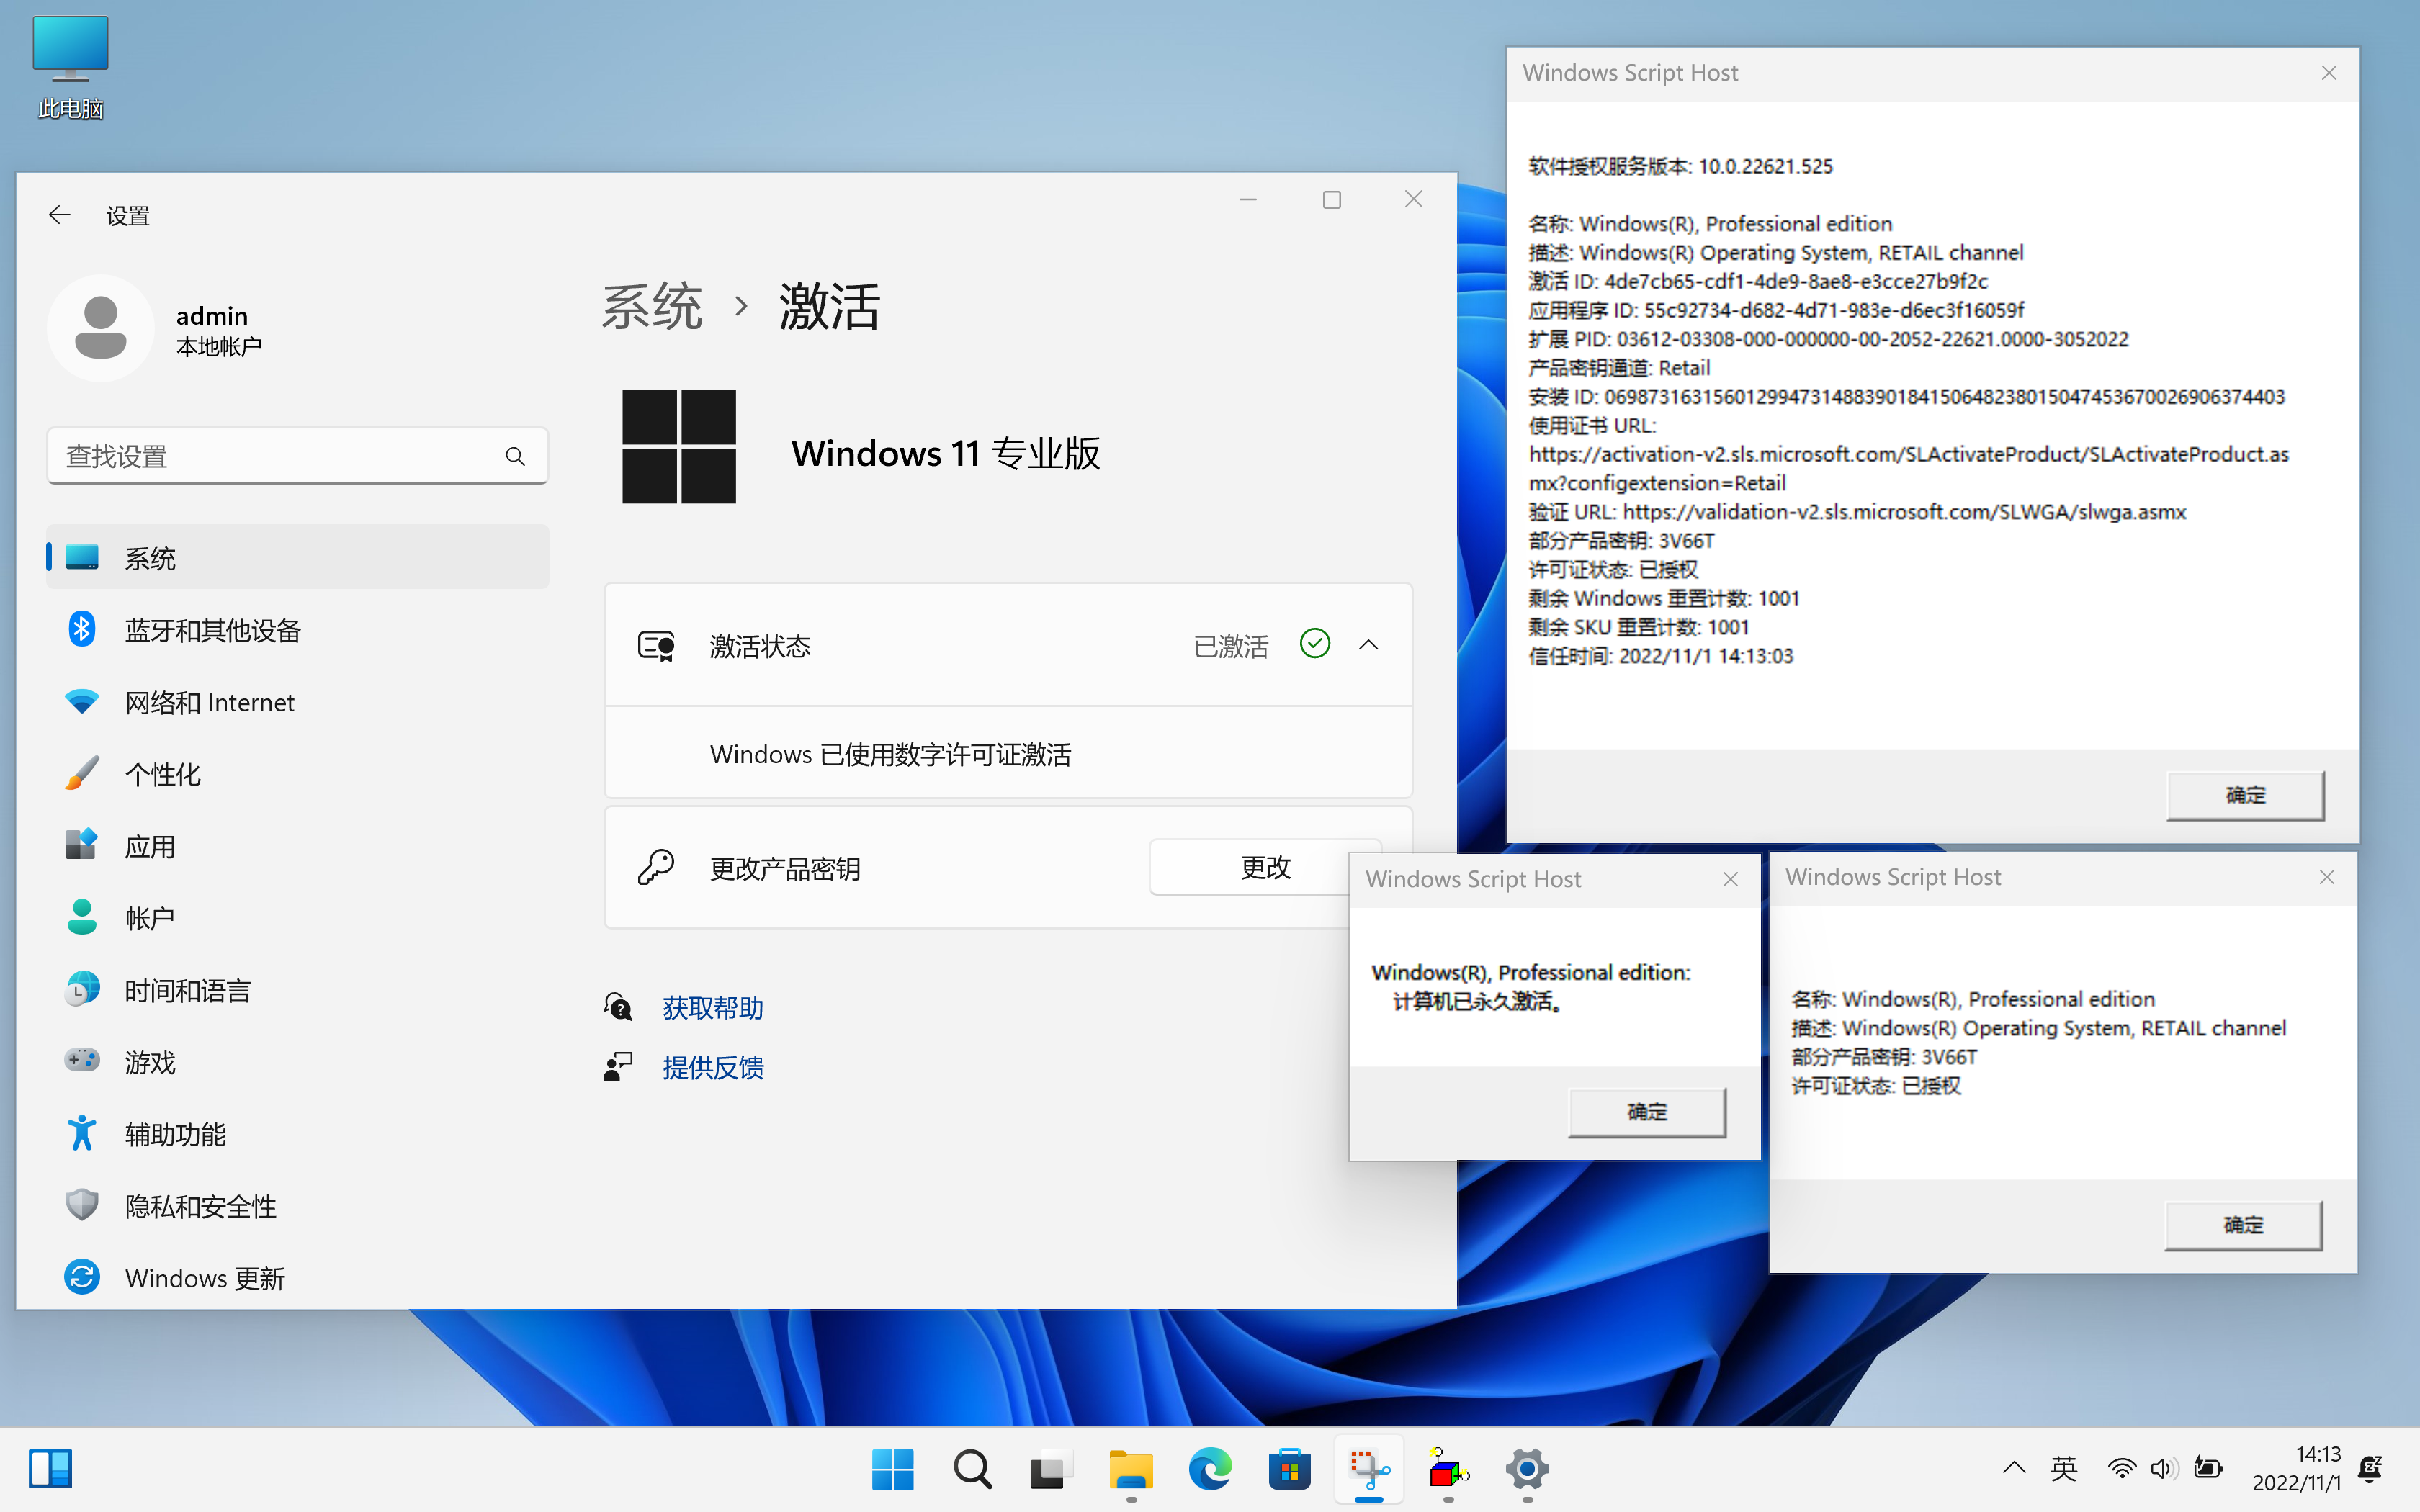The width and height of the screenshot is (2420, 1512).
Task: Click the 更改 product key button
Action: [1265, 867]
